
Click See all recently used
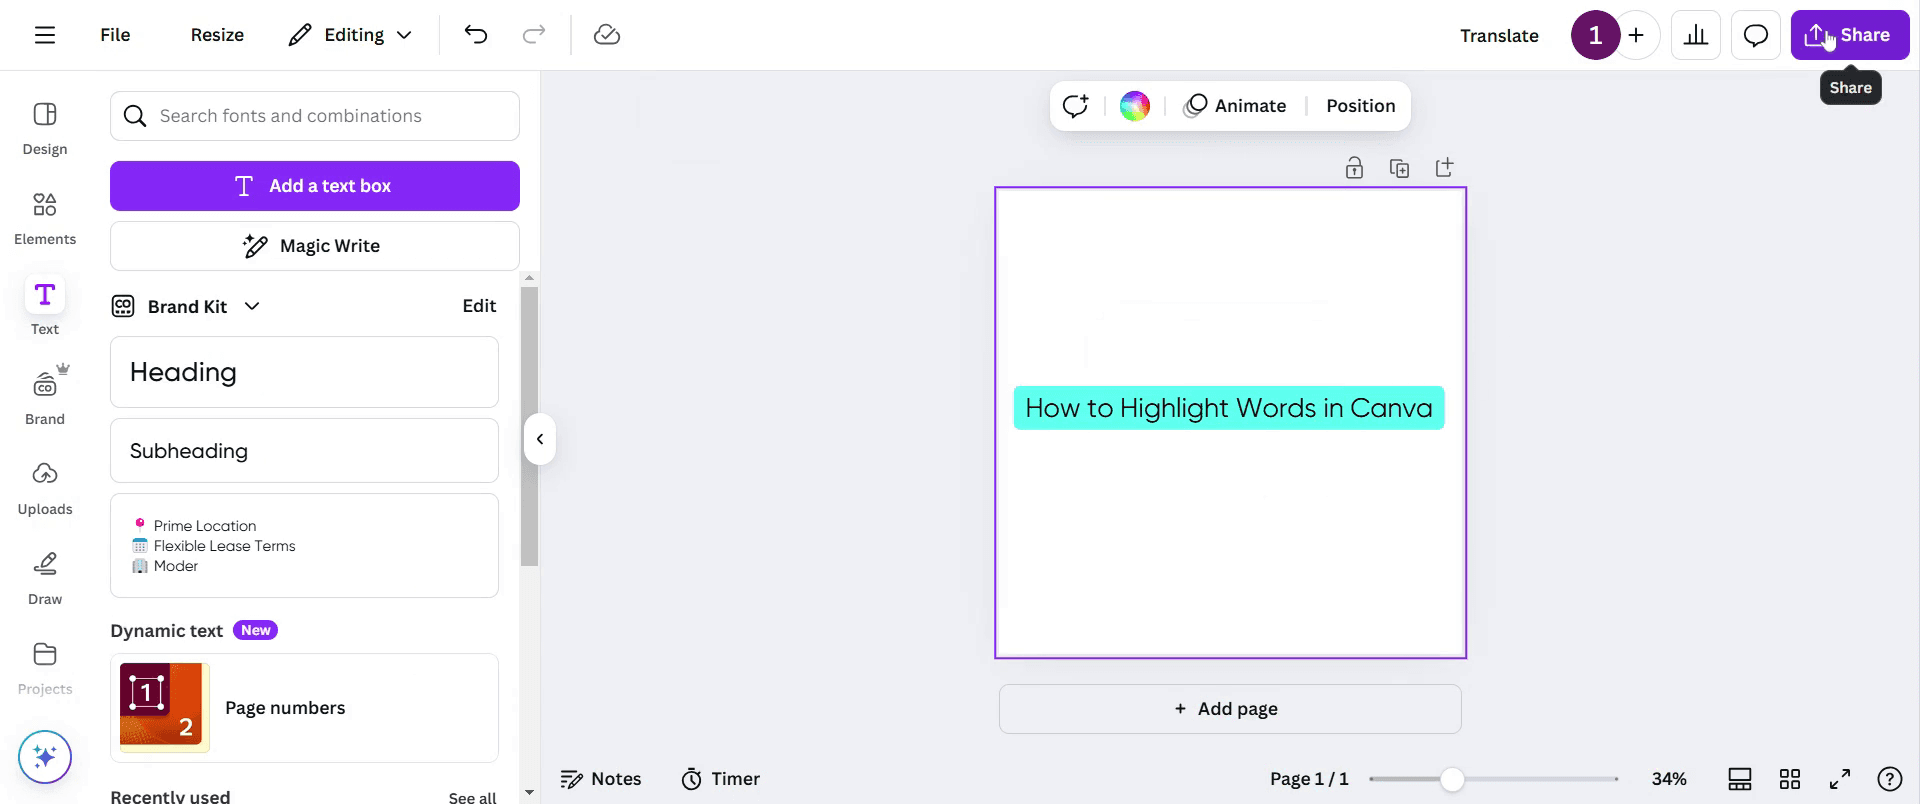click(473, 797)
